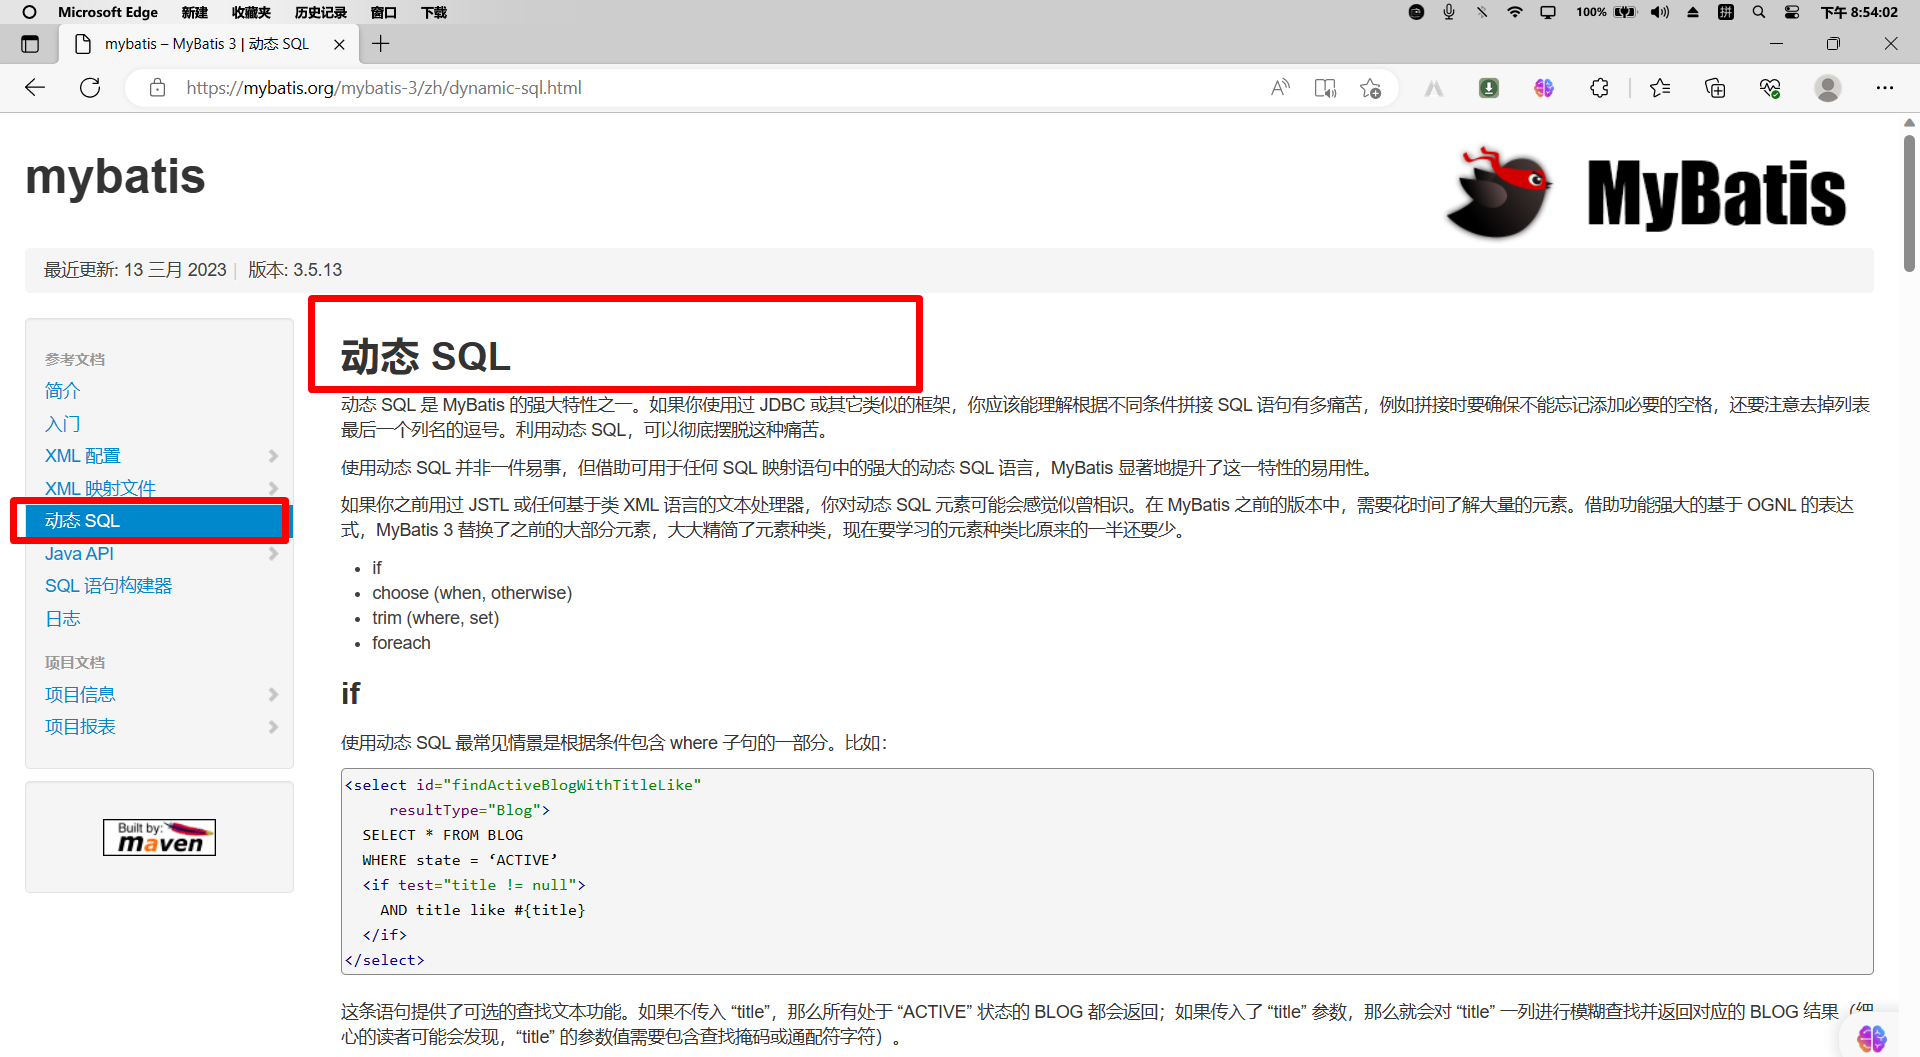The height and width of the screenshot is (1057, 1920).
Task: Open the 窗口 menu
Action: (383, 12)
